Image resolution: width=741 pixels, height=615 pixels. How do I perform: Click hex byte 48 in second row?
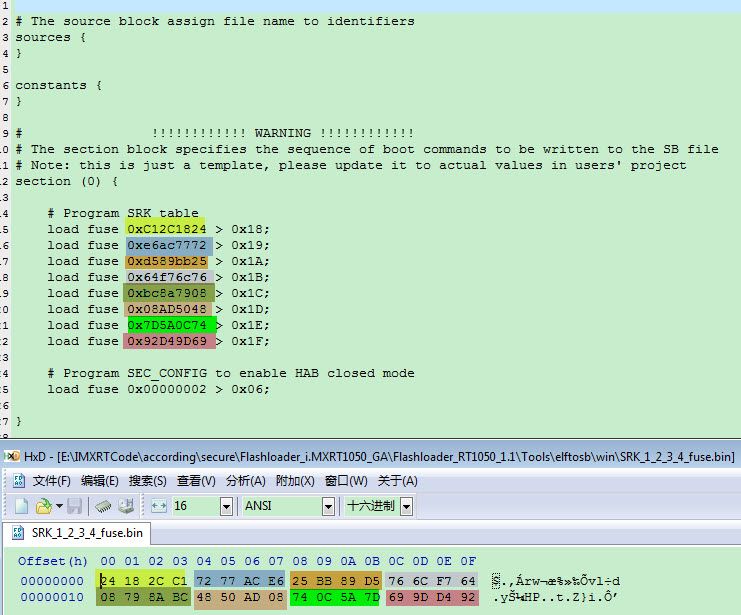204,597
